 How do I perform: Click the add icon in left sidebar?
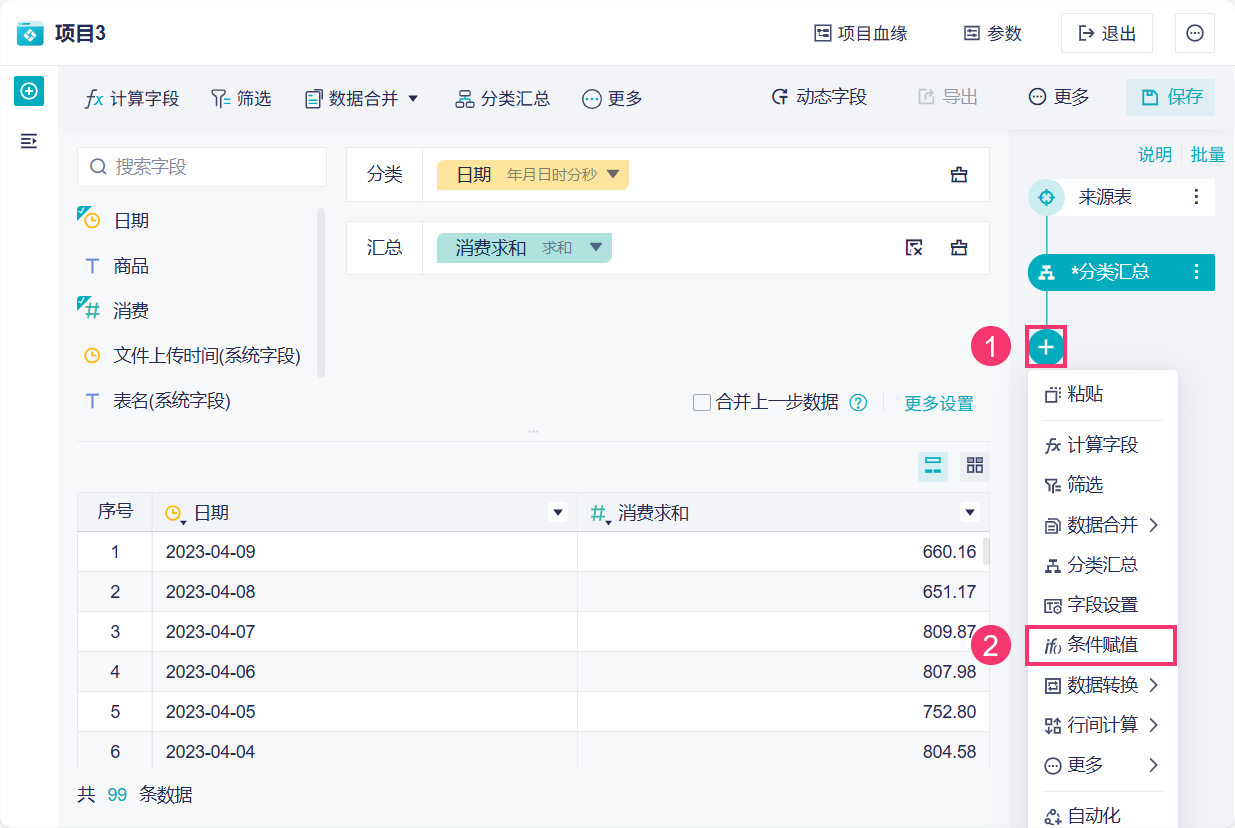(29, 91)
